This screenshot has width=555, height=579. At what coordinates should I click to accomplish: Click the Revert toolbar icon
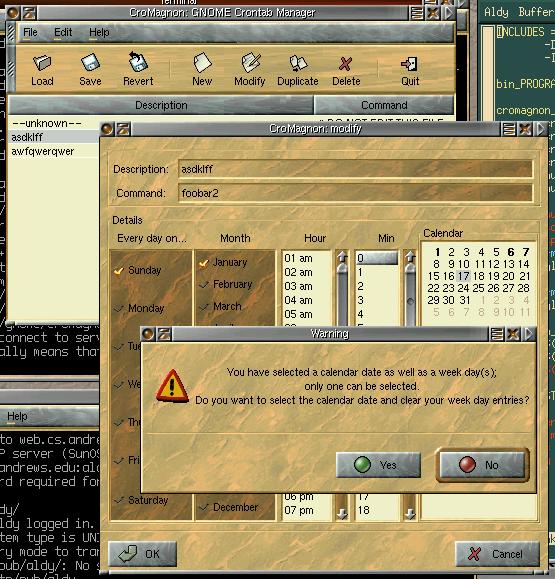coord(138,62)
